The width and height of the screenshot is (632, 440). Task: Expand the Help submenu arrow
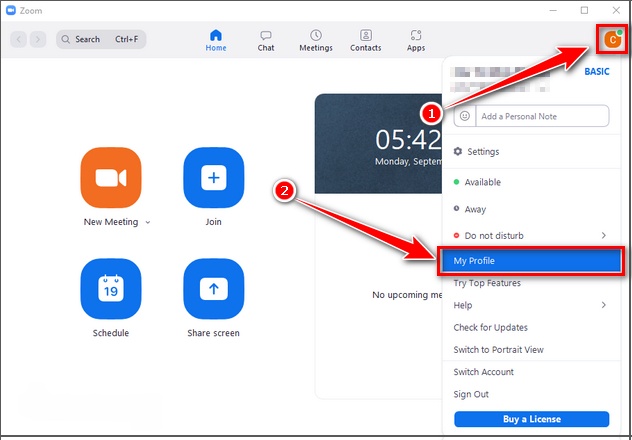click(x=603, y=305)
